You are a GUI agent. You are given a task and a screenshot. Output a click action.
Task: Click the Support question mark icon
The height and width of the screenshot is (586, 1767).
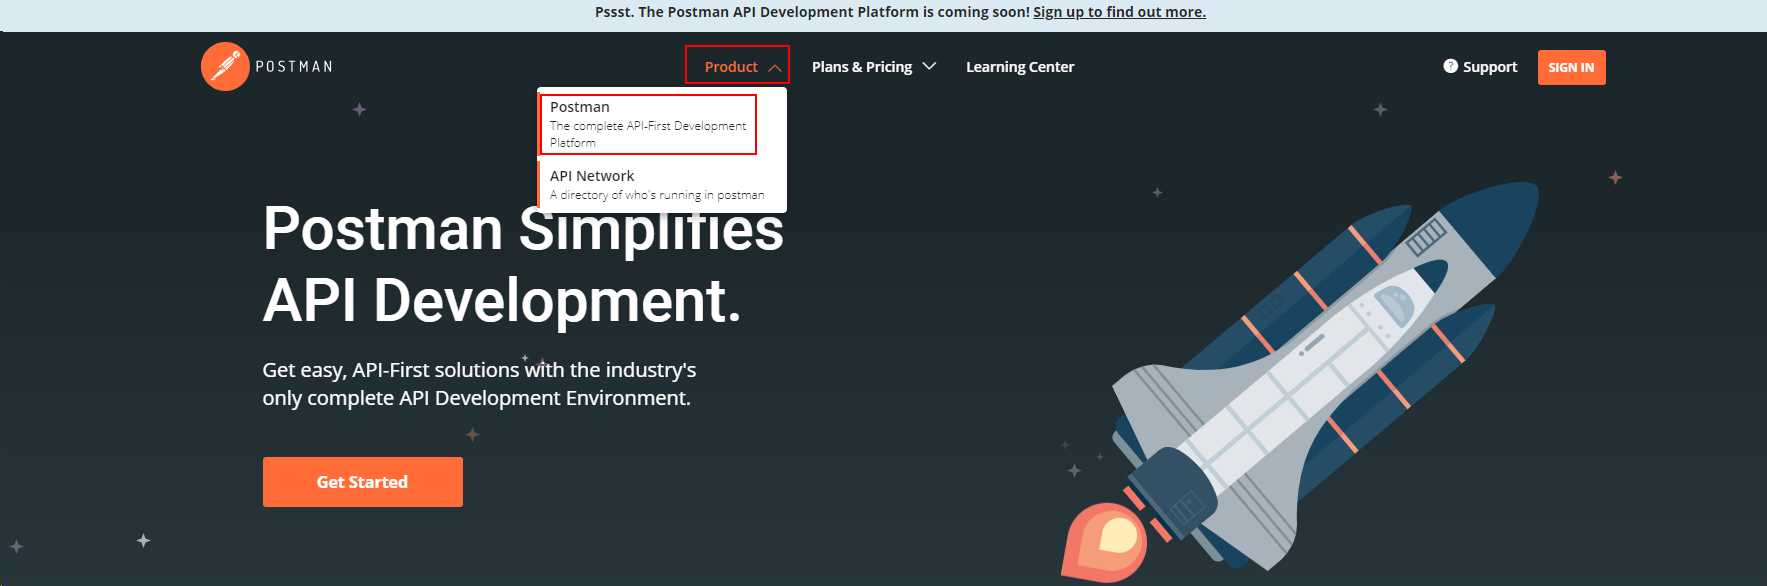pyautogui.click(x=1450, y=66)
